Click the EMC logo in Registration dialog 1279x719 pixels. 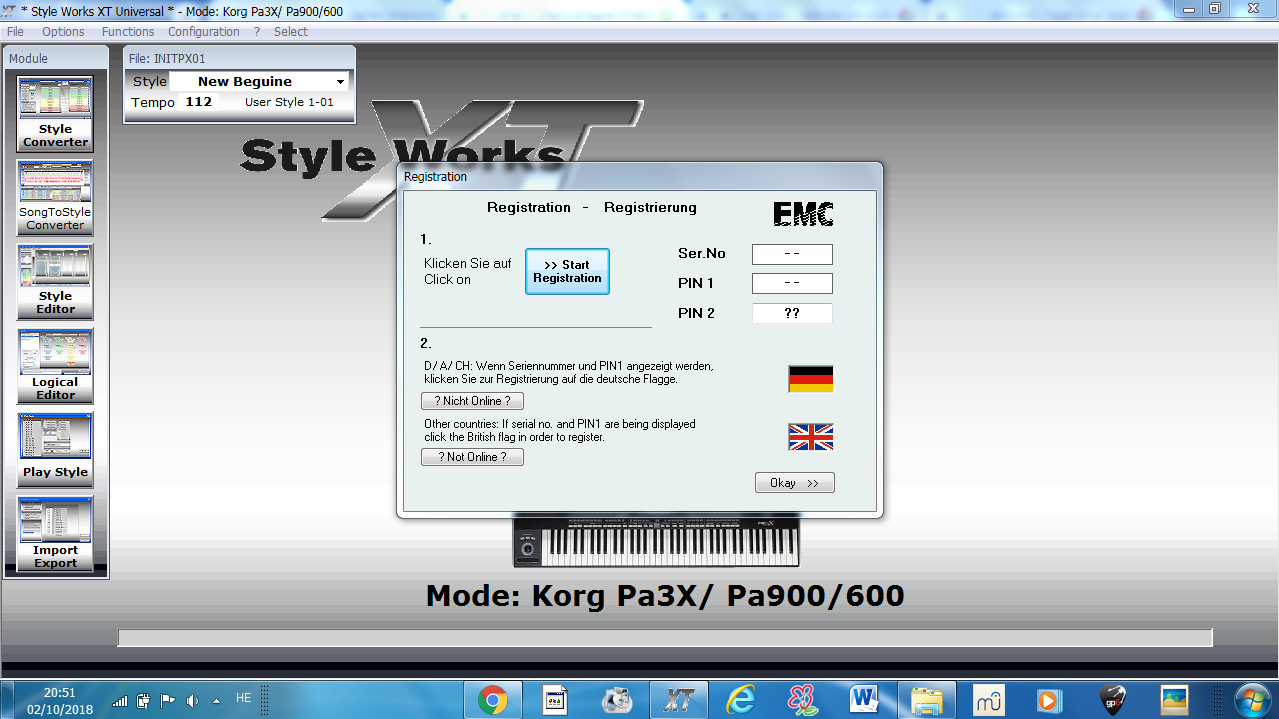803,213
